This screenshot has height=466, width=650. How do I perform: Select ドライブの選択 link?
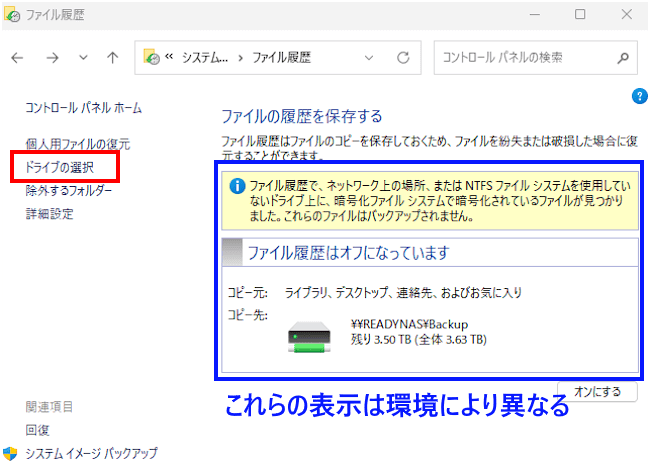coord(60,167)
